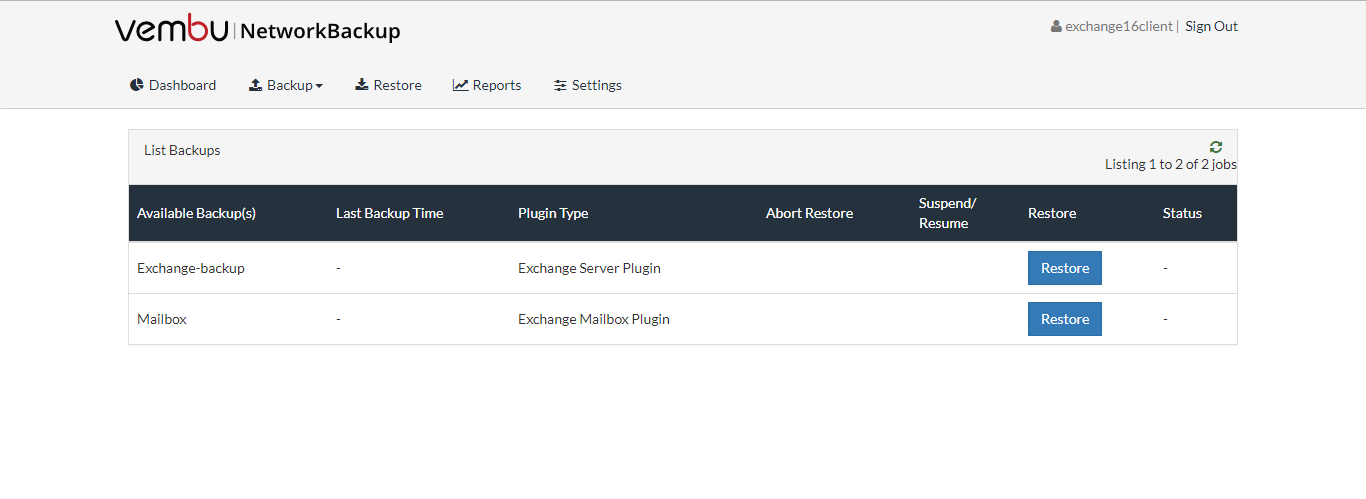Click the Suspend/Resume column header
Image resolution: width=1366 pixels, height=499 pixels.
click(947, 213)
